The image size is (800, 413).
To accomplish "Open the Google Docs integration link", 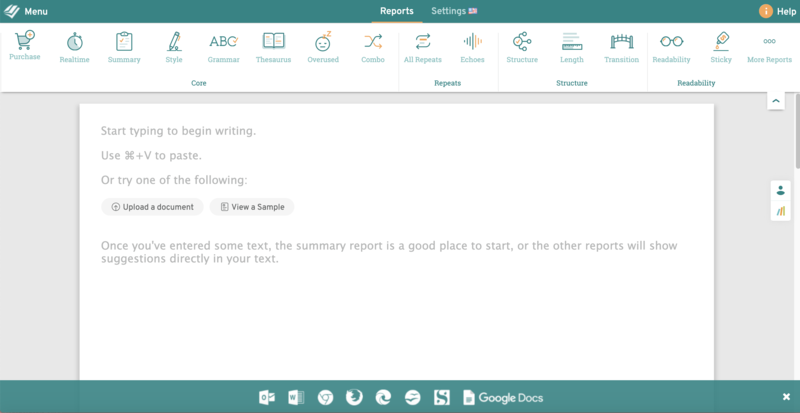I will (503, 398).
